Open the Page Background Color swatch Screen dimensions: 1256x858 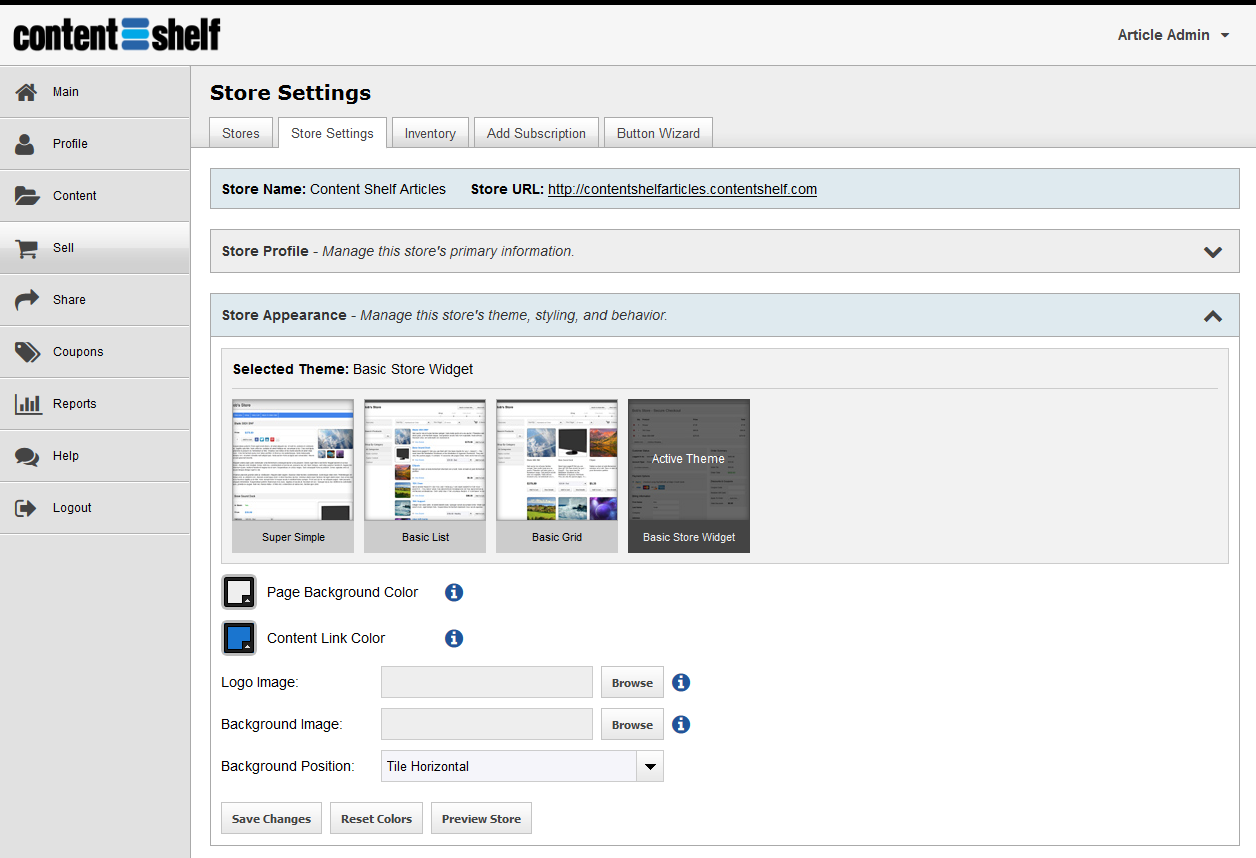click(x=239, y=592)
